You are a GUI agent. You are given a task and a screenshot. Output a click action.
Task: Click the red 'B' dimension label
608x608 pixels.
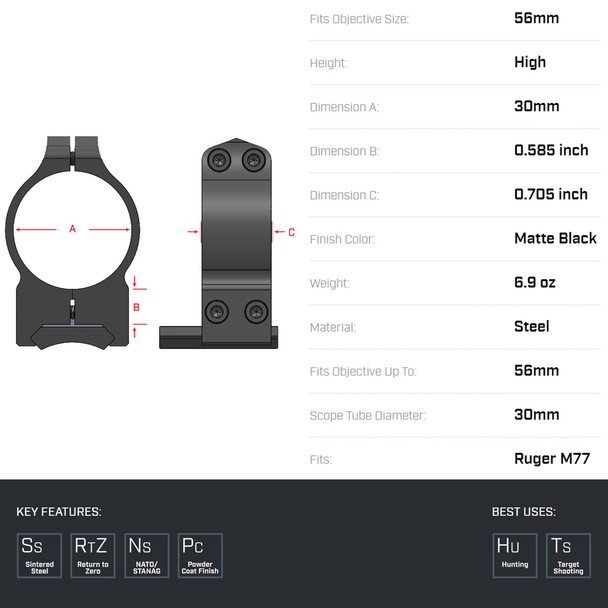click(x=137, y=307)
